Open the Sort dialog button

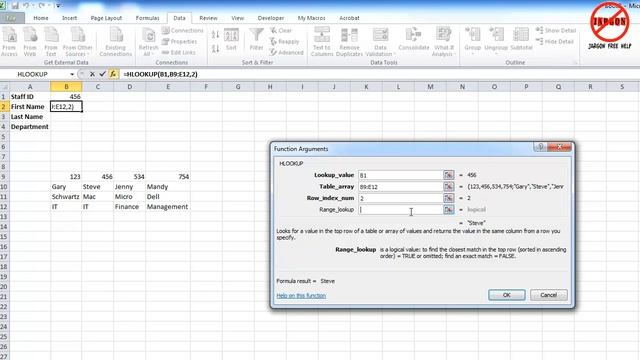231,40
